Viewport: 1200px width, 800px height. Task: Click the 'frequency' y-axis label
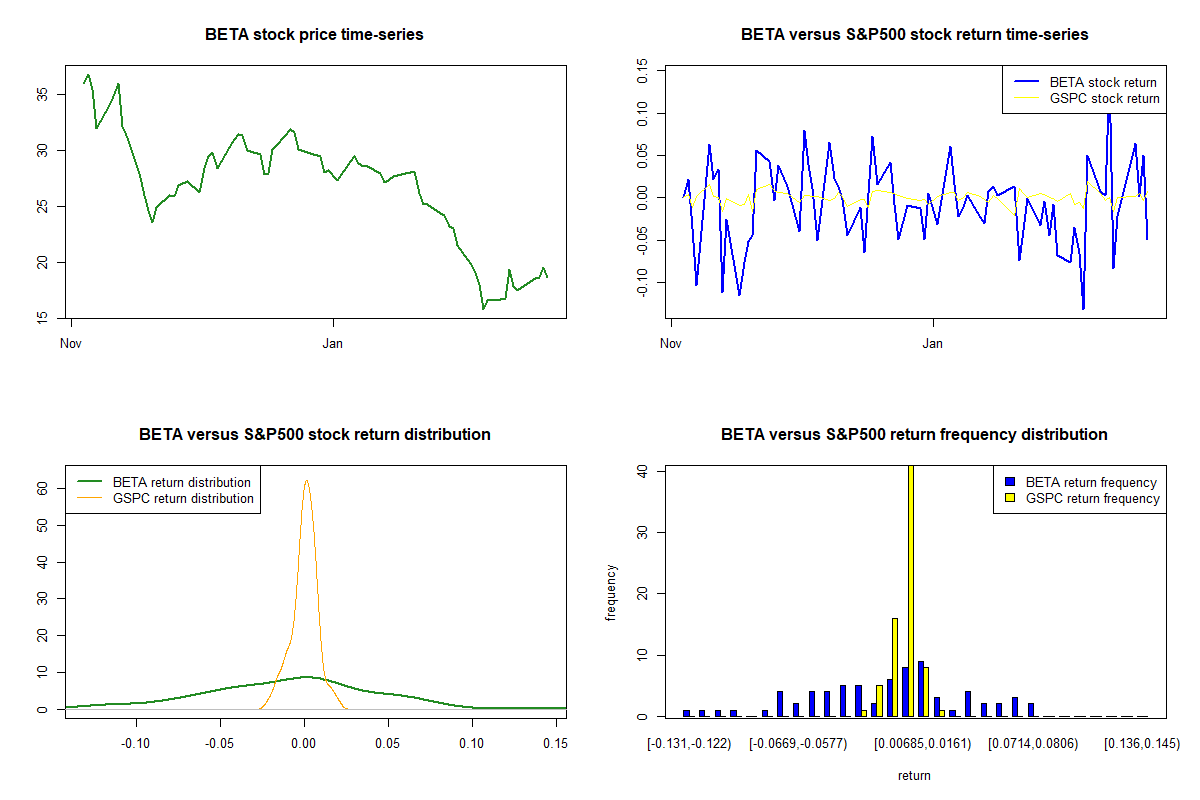pyautogui.click(x=612, y=592)
